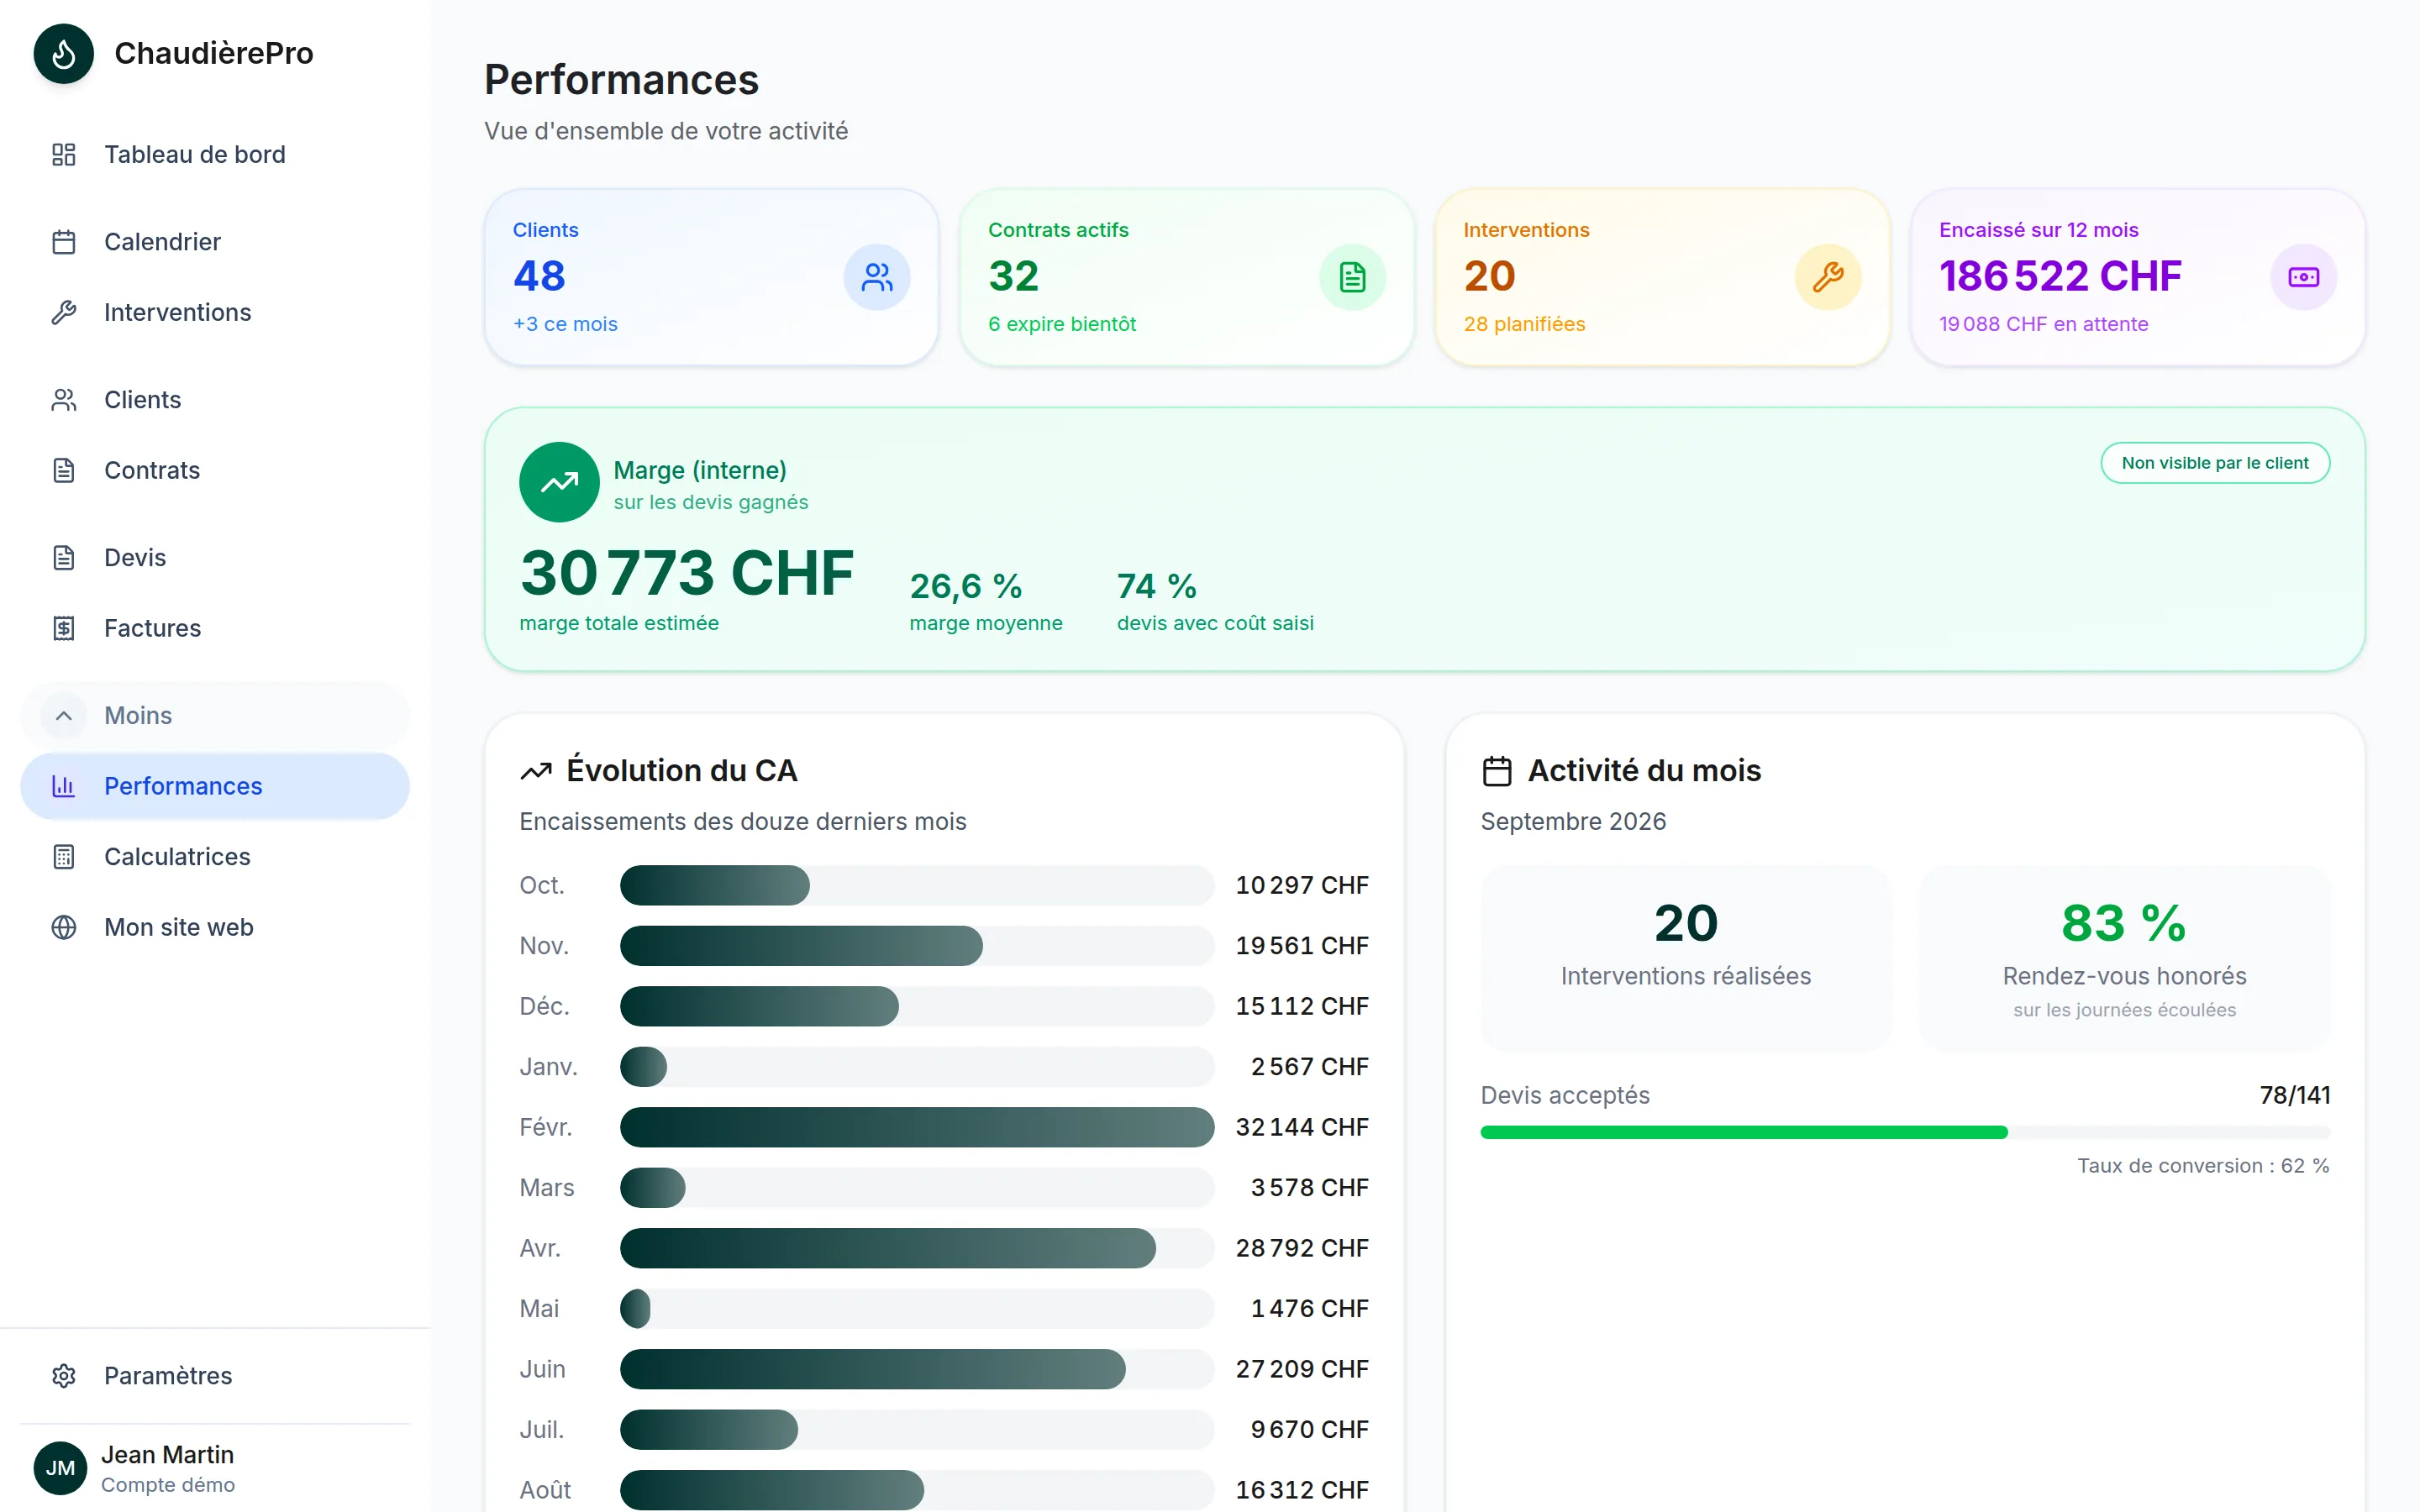Click the 83 % Rendez-vous honorés tile
The image size is (2420, 1512).
(x=2124, y=958)
